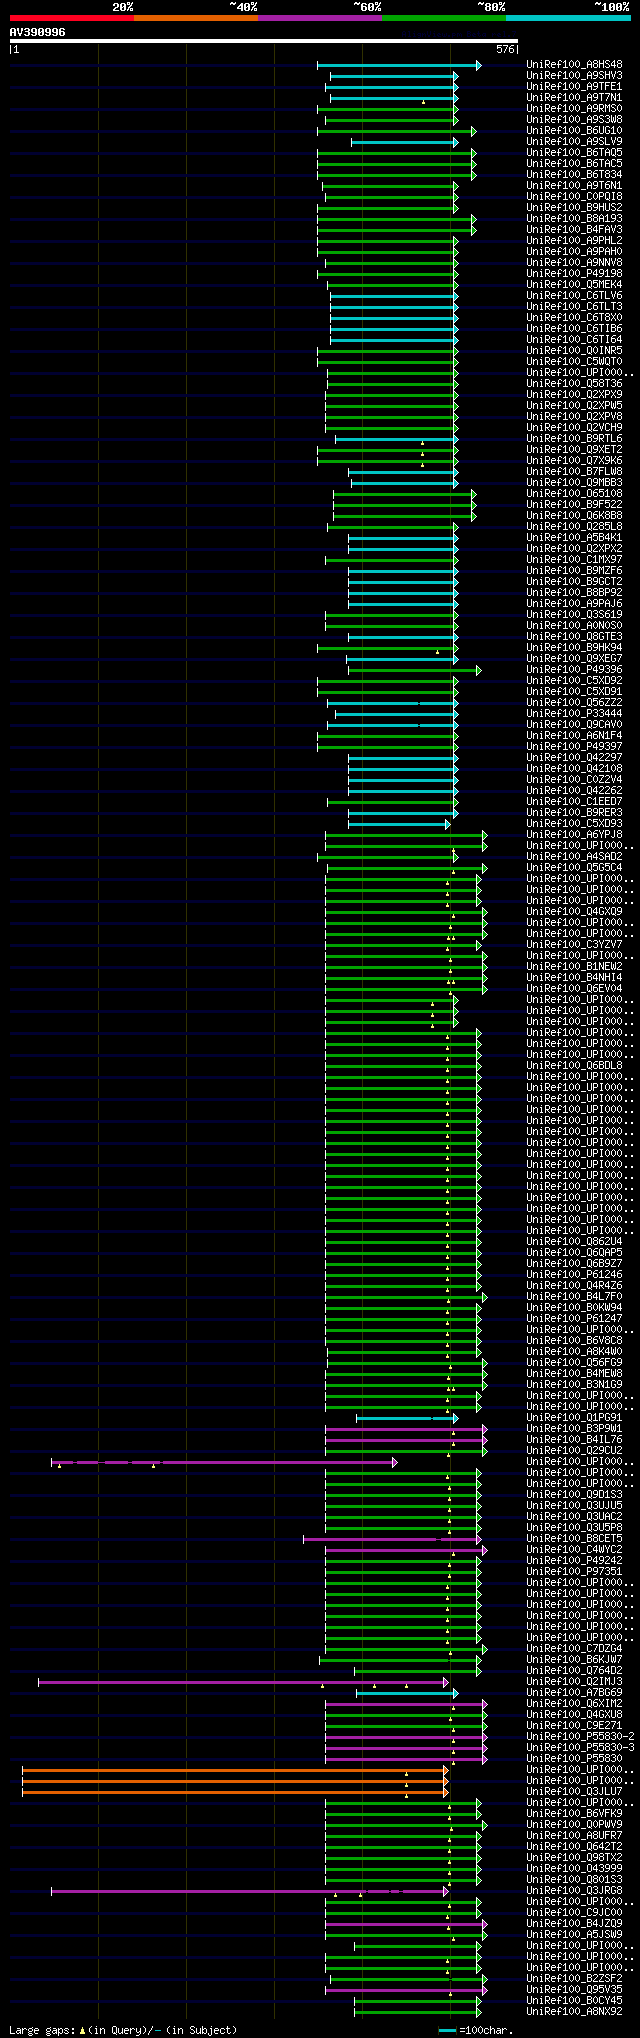
Task: Click hit name UniRef100_Q9CAV0
Action: [575, 725]
